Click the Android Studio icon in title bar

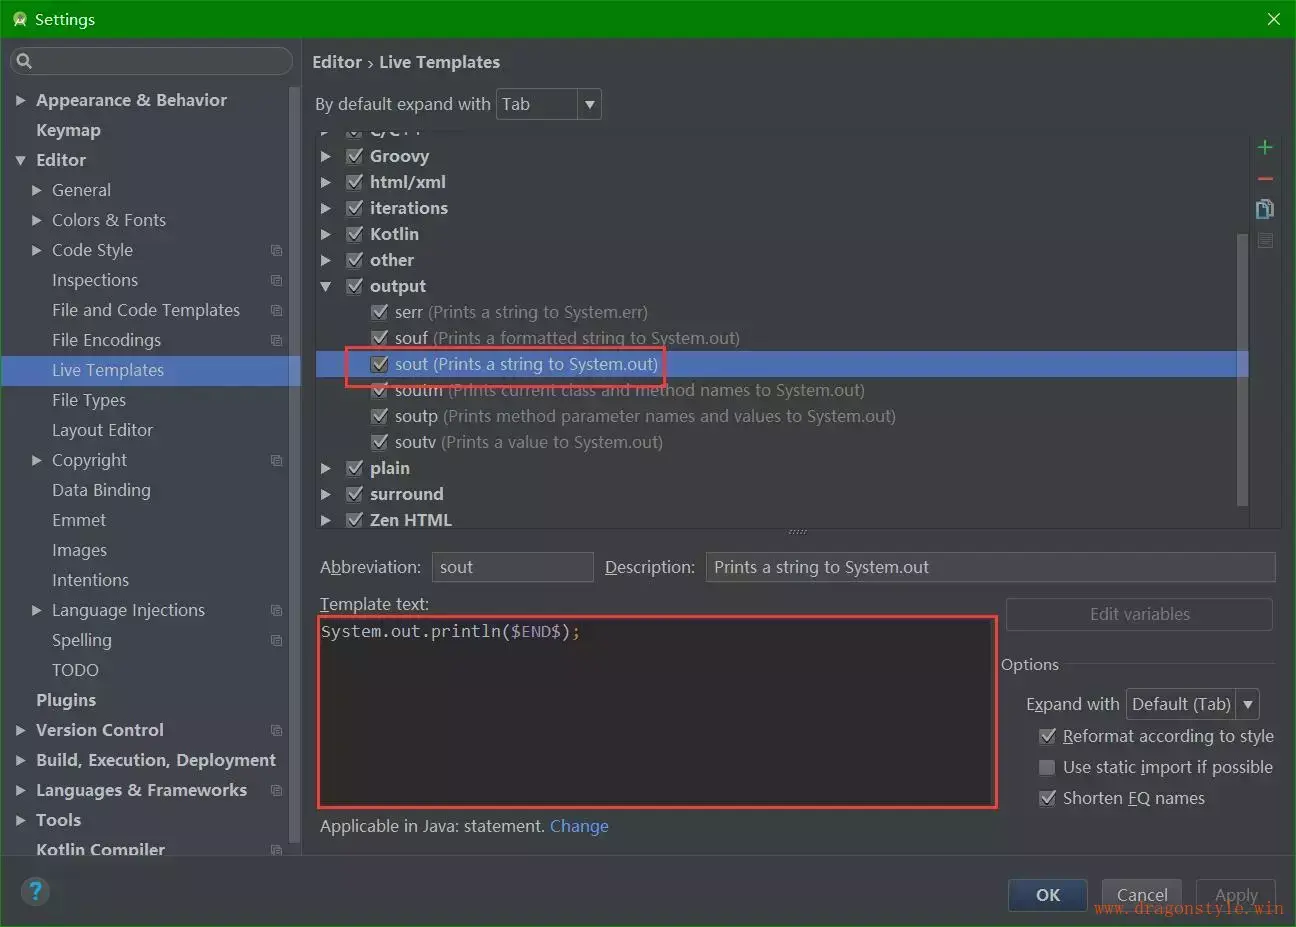(19, 19)
